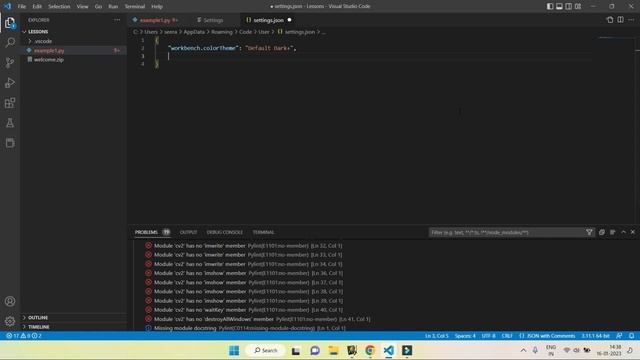Collapse all problems in the panel
Viewport: 640px width, 360px height.
pos(602,232)
